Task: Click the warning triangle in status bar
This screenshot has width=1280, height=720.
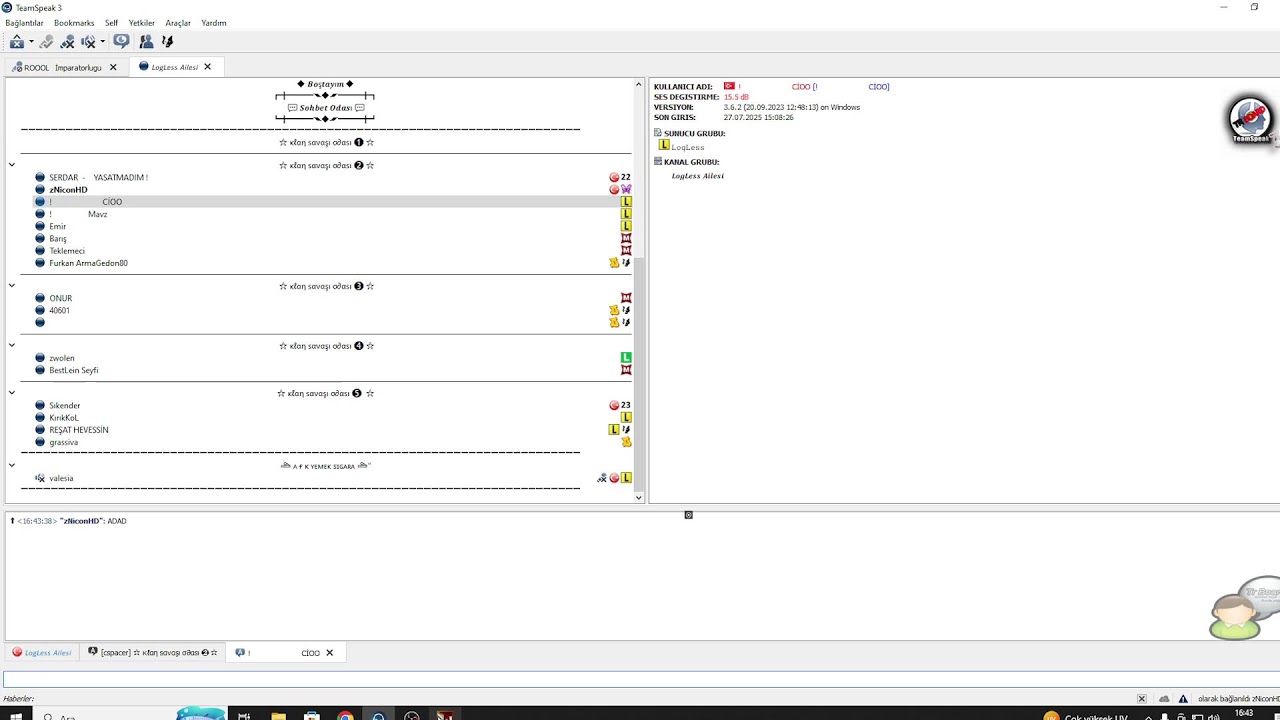Action: coord(1184,699)
